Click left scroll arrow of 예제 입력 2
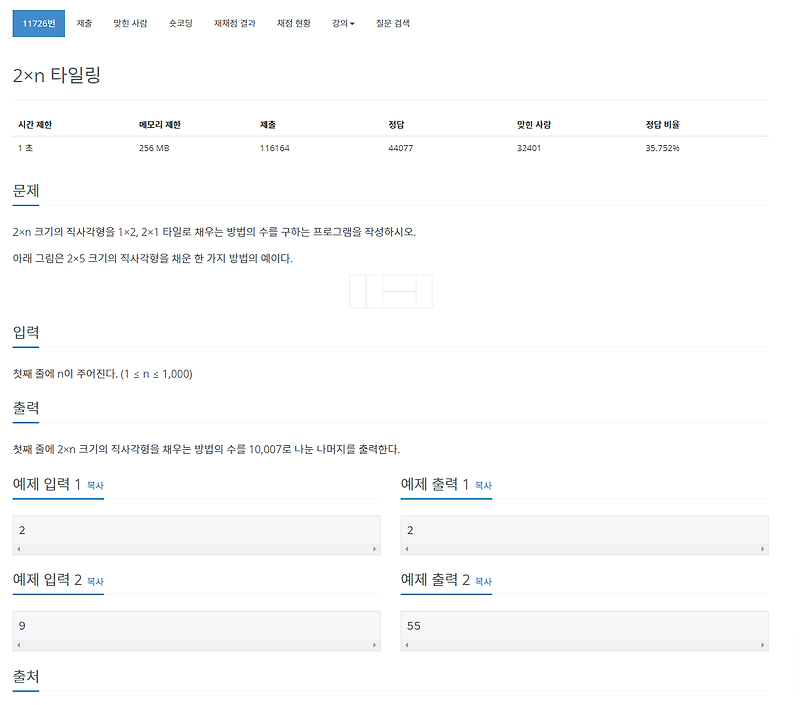The image size is (800, 705). 18,646
